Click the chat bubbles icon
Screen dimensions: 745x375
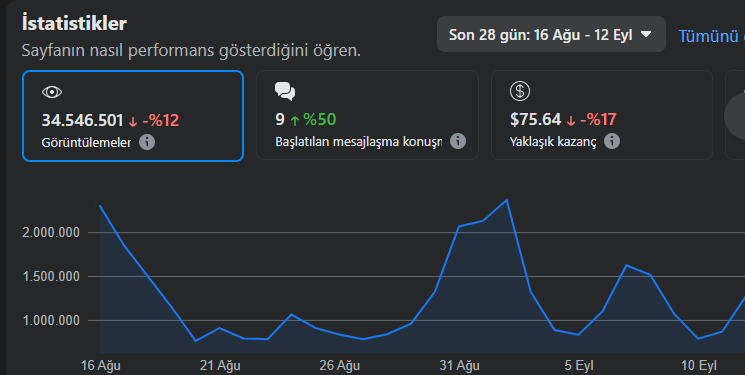click(x=285, y=91)
